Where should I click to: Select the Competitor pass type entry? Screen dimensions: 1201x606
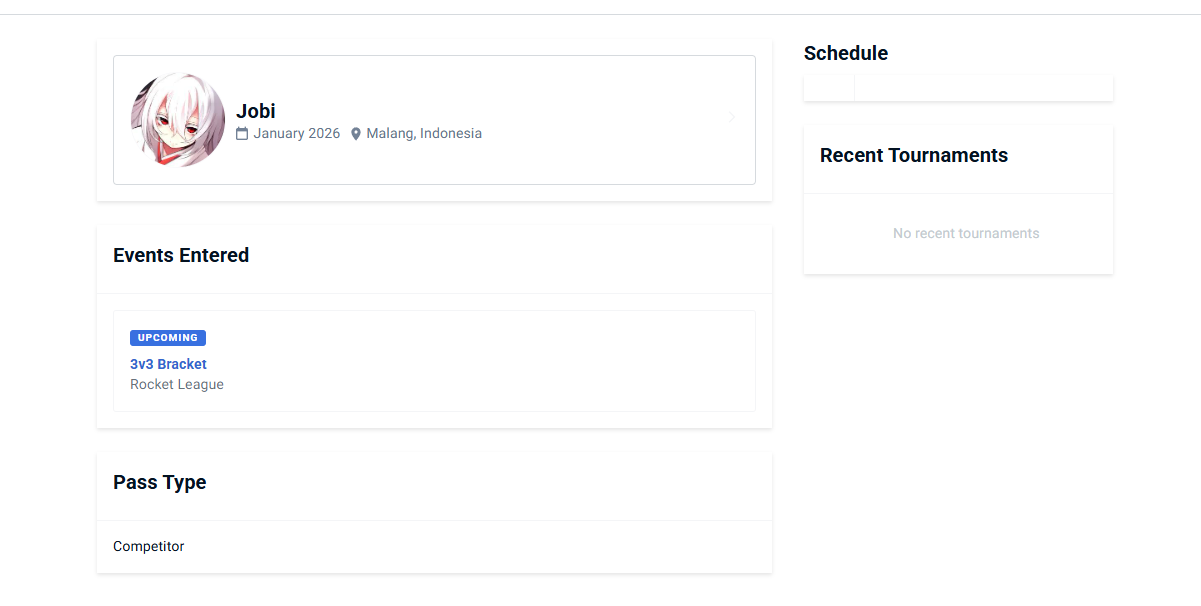149,546
